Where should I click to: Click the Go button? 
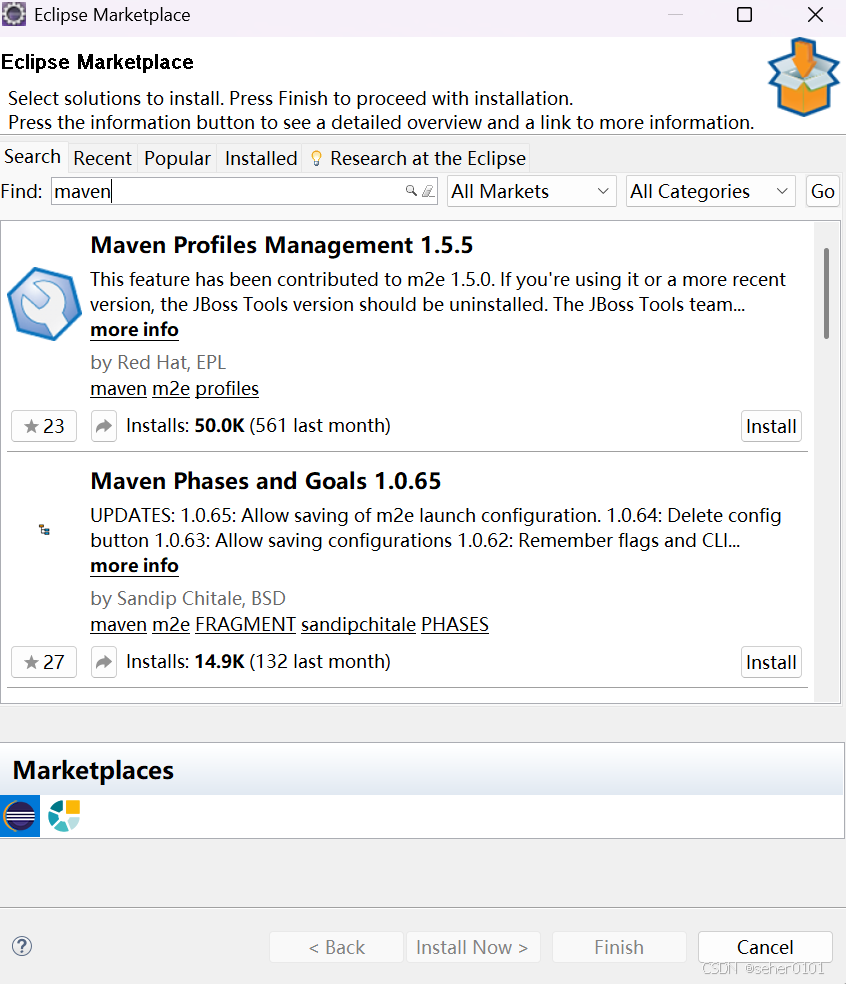822,191
